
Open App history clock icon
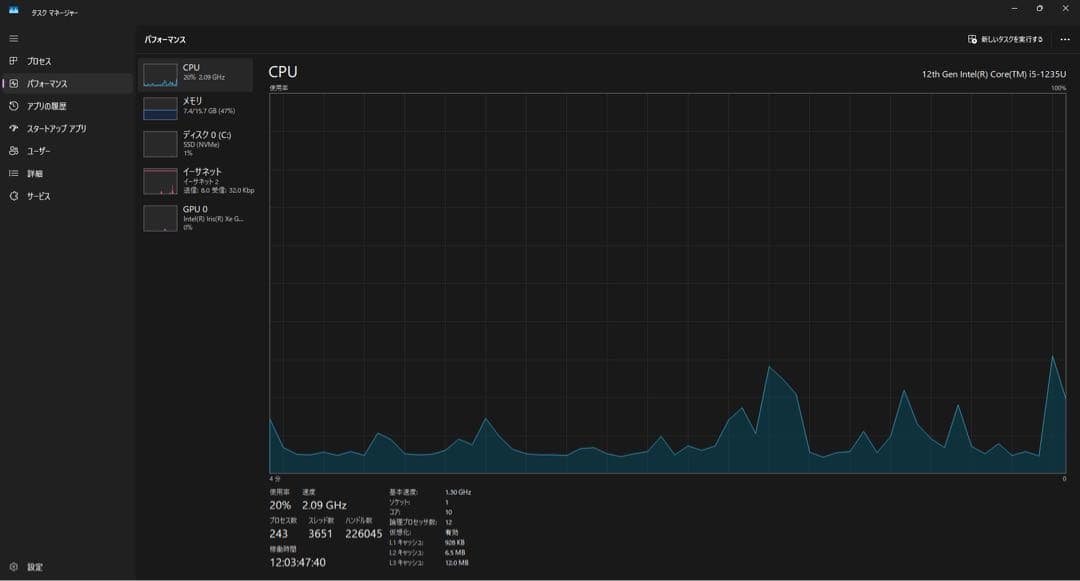[x=14, y=106]
